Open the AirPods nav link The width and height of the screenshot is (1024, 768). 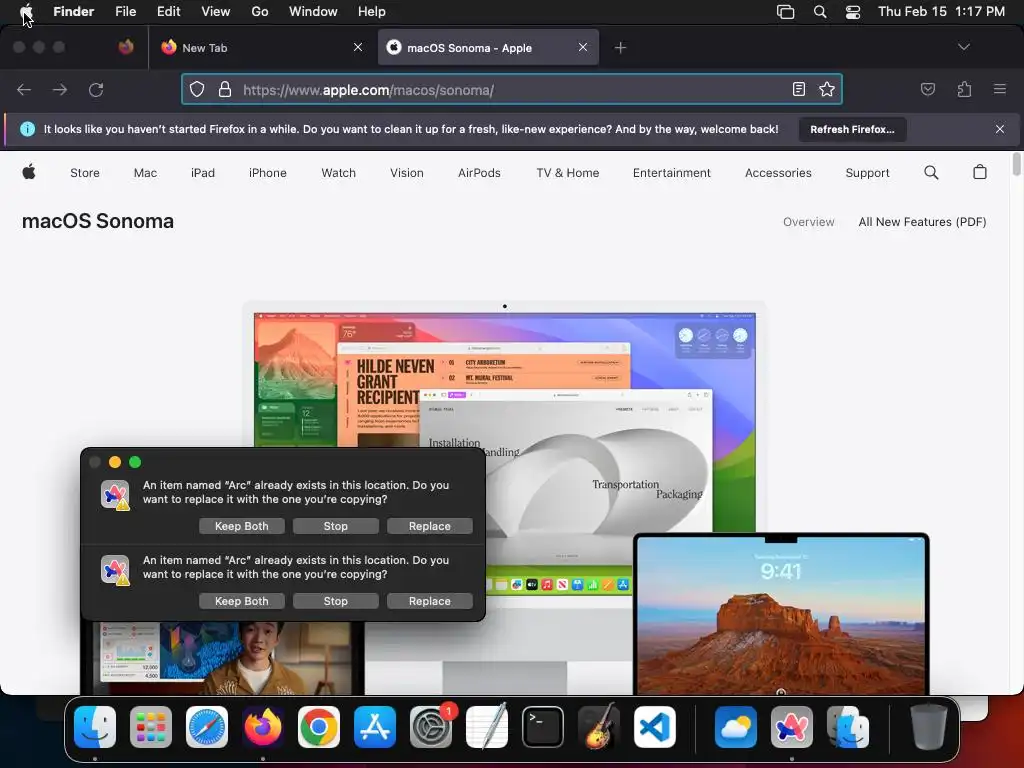tap(479, 173)
